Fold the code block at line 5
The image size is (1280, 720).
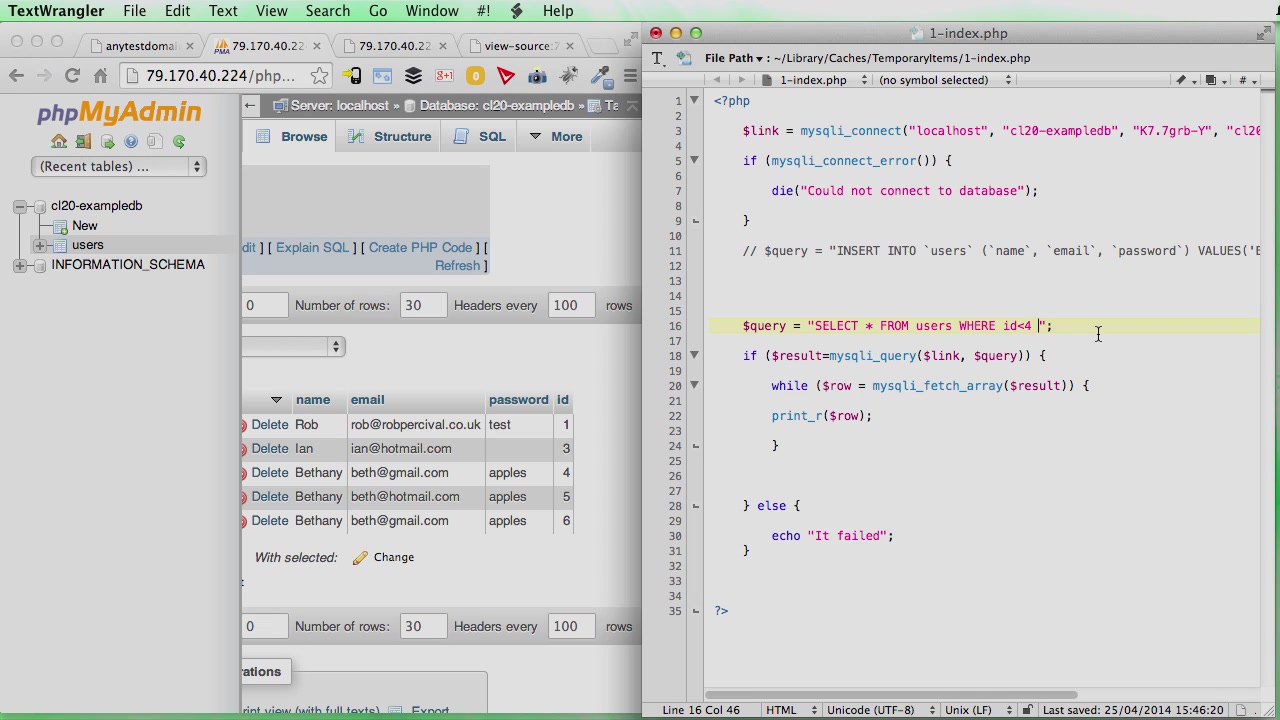(x=695, y=160)
